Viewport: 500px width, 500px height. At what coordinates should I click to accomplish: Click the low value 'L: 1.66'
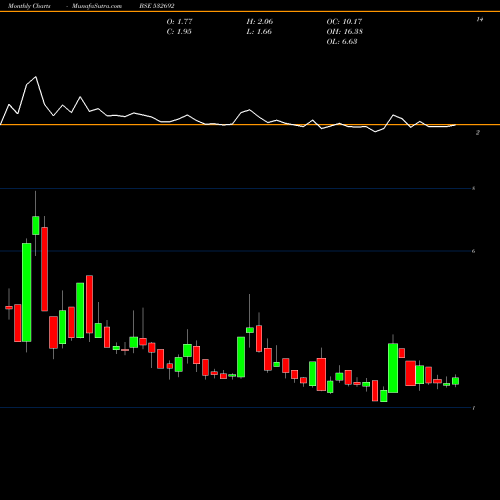(x=259, y=31)
